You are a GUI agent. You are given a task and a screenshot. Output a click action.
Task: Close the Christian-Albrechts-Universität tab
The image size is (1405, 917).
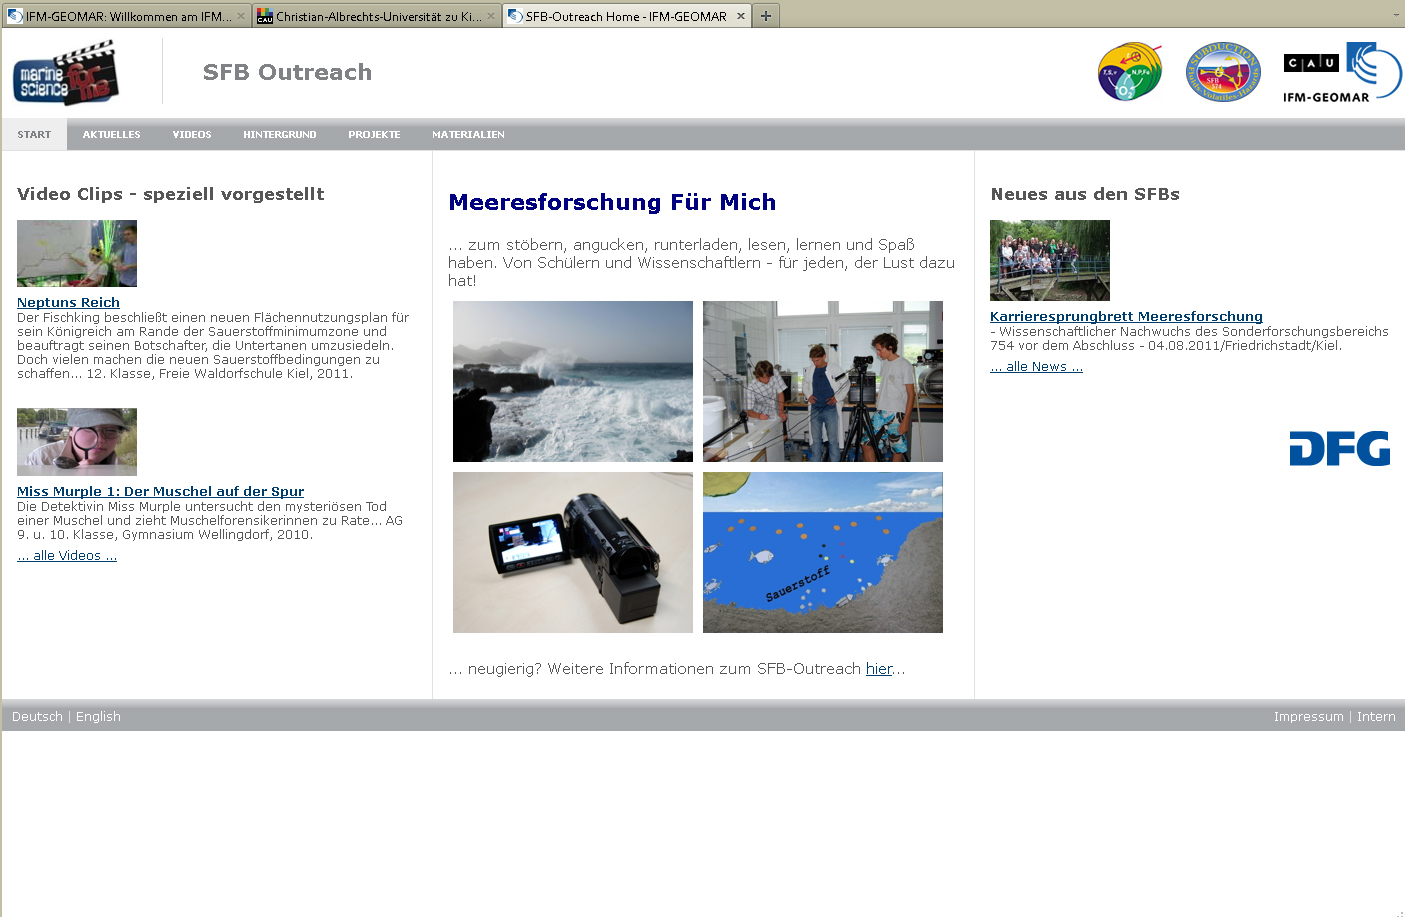click(x=491, y=16)
